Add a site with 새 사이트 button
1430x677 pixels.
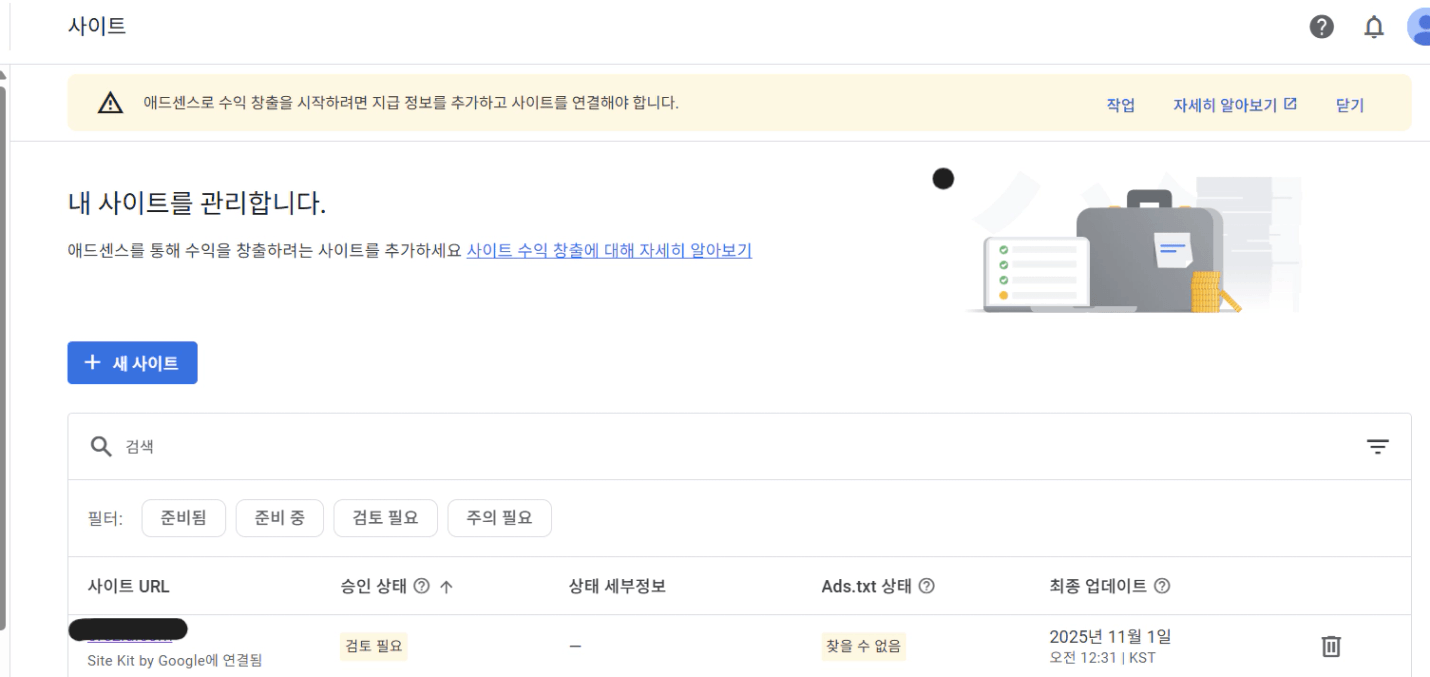click(132, 363)
